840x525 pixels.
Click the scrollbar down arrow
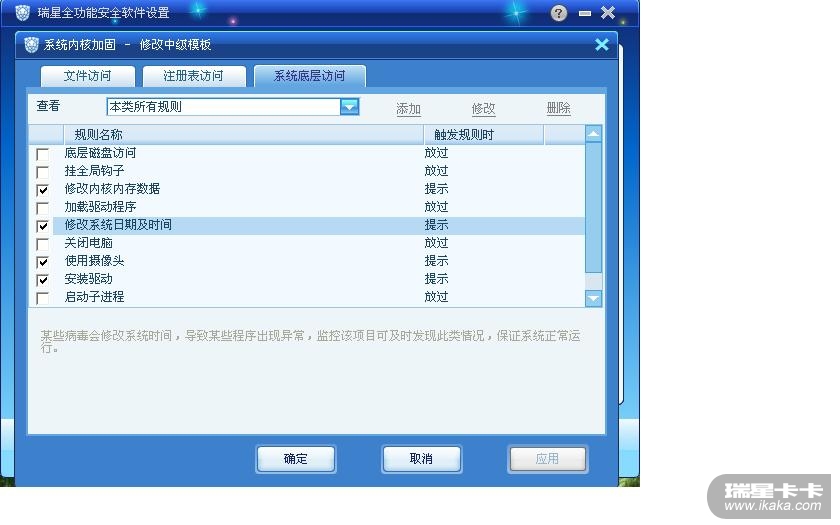593,298
